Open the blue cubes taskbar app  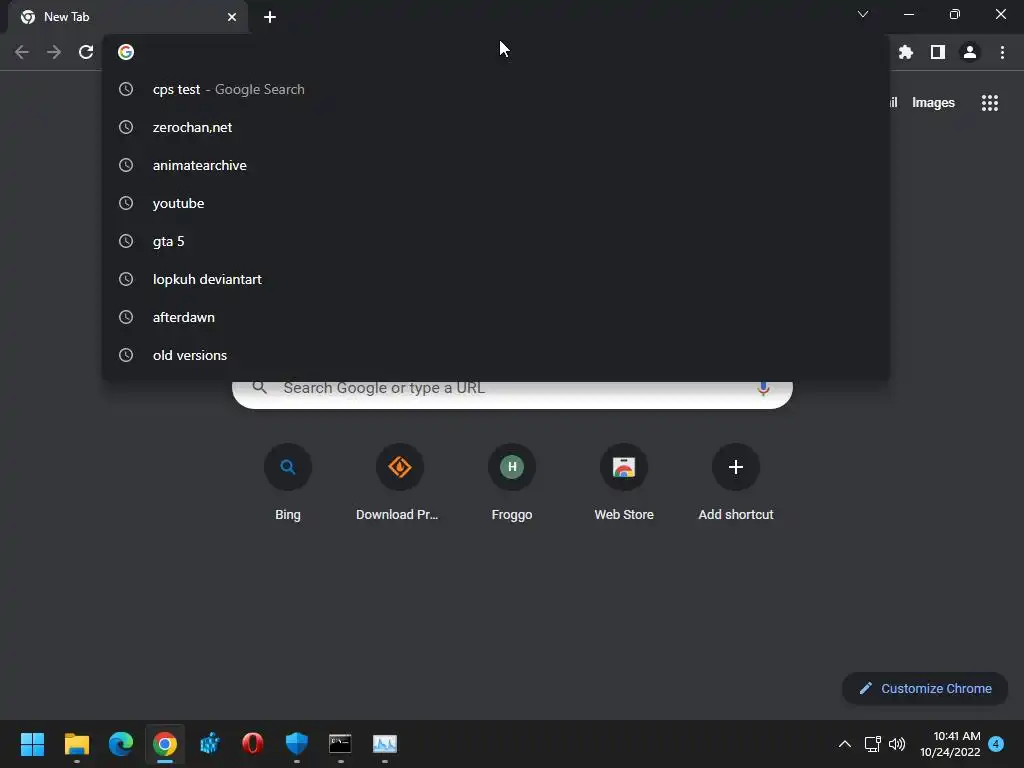click(209, 744)
